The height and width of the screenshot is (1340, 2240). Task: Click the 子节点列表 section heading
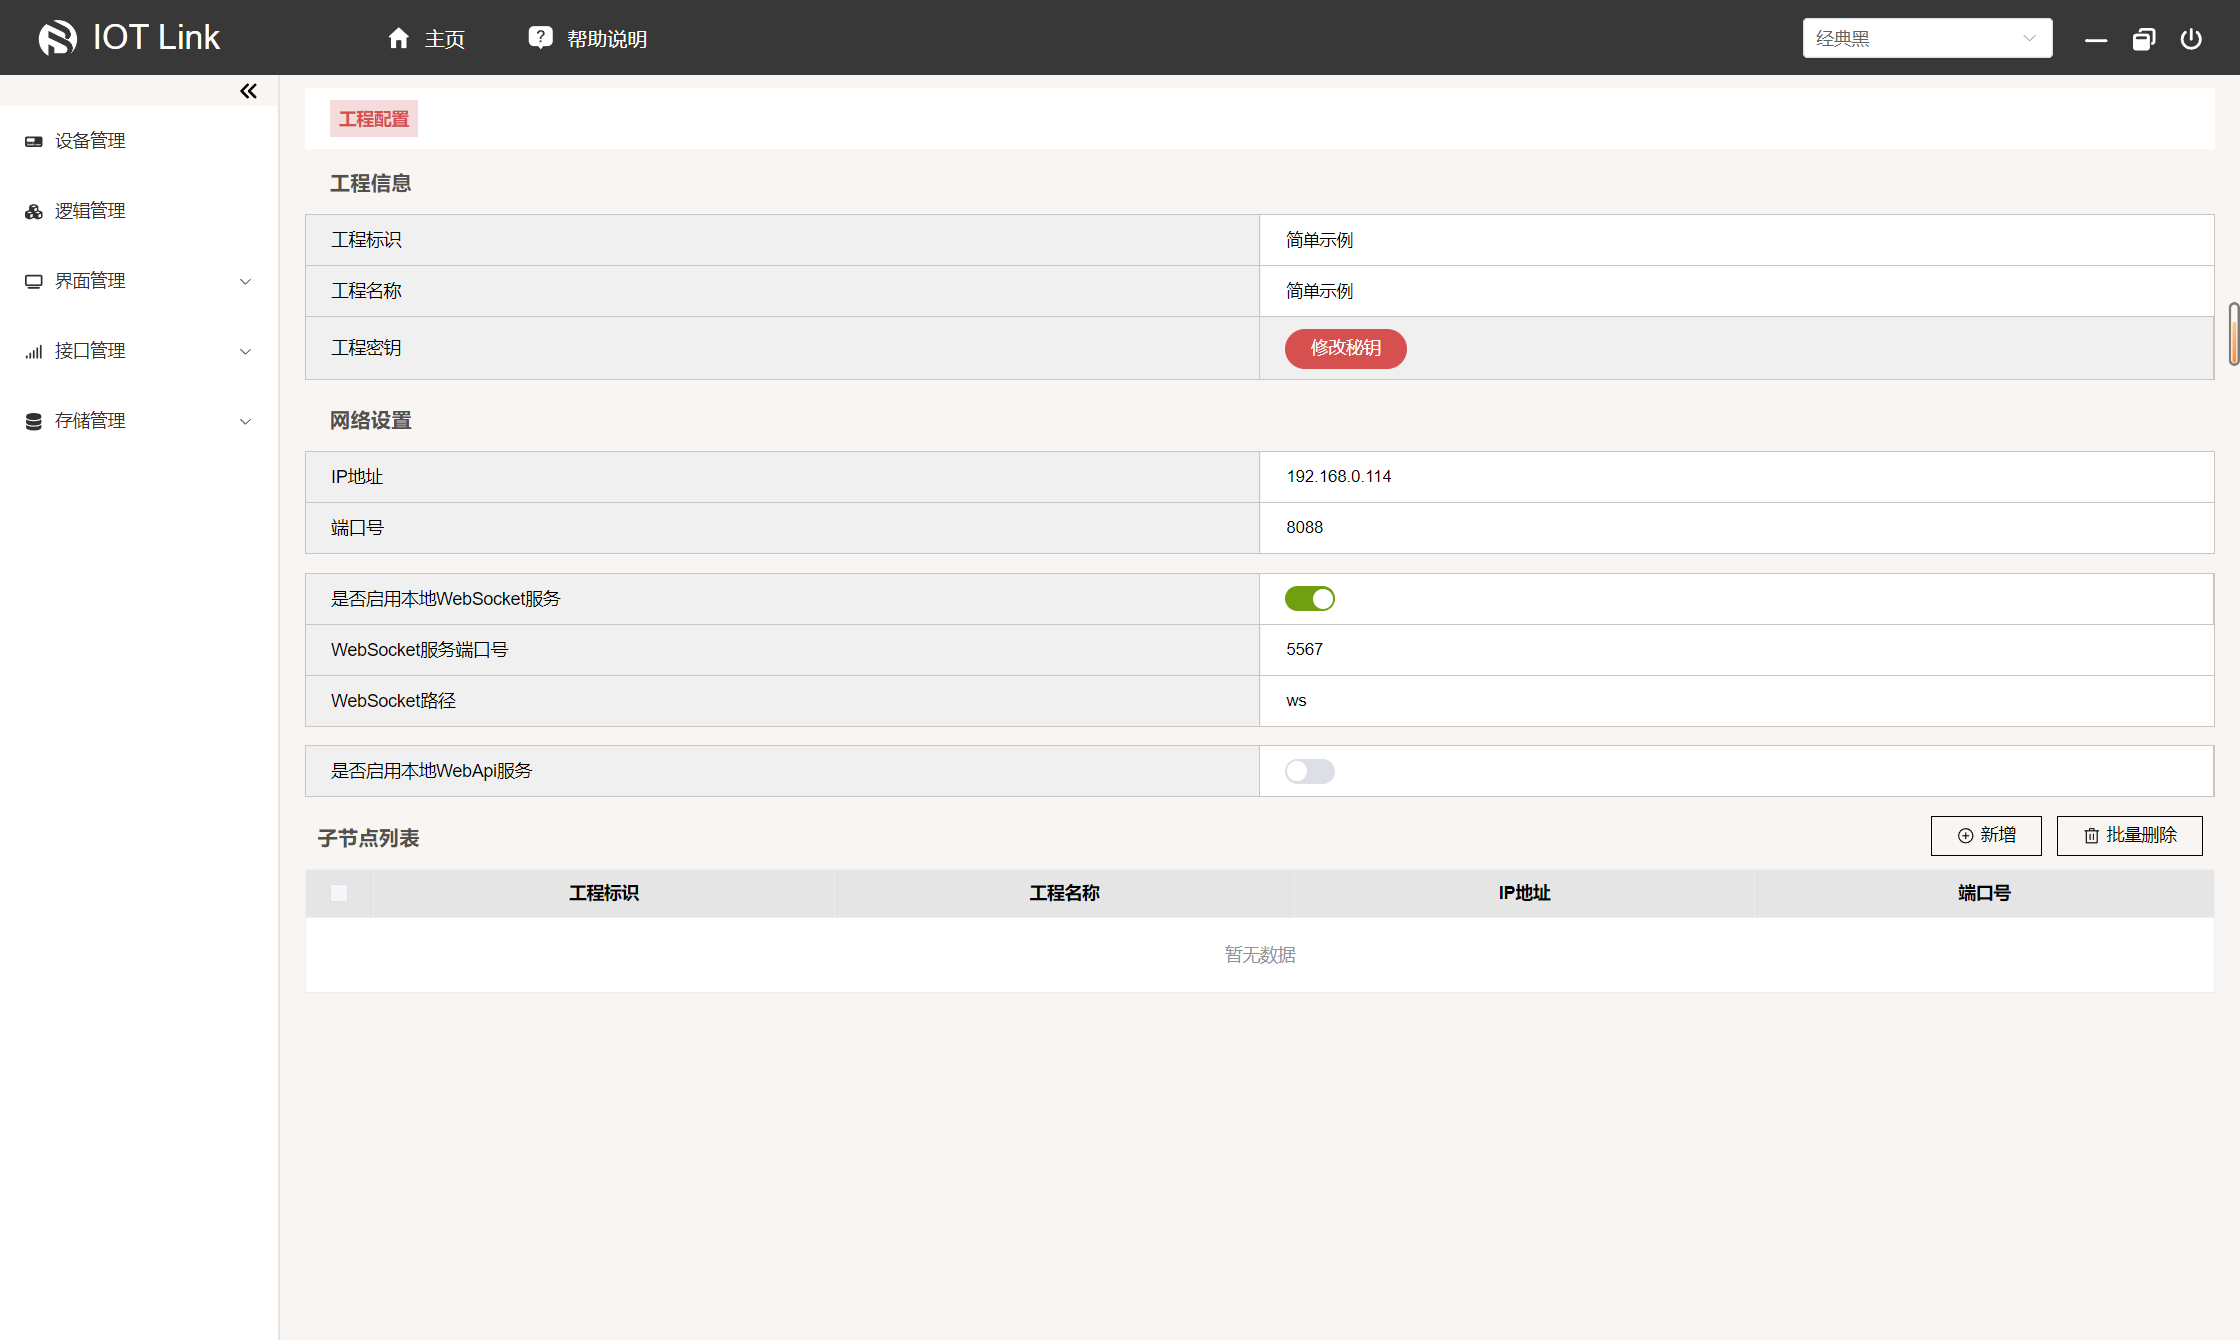(x=368, y=838)
